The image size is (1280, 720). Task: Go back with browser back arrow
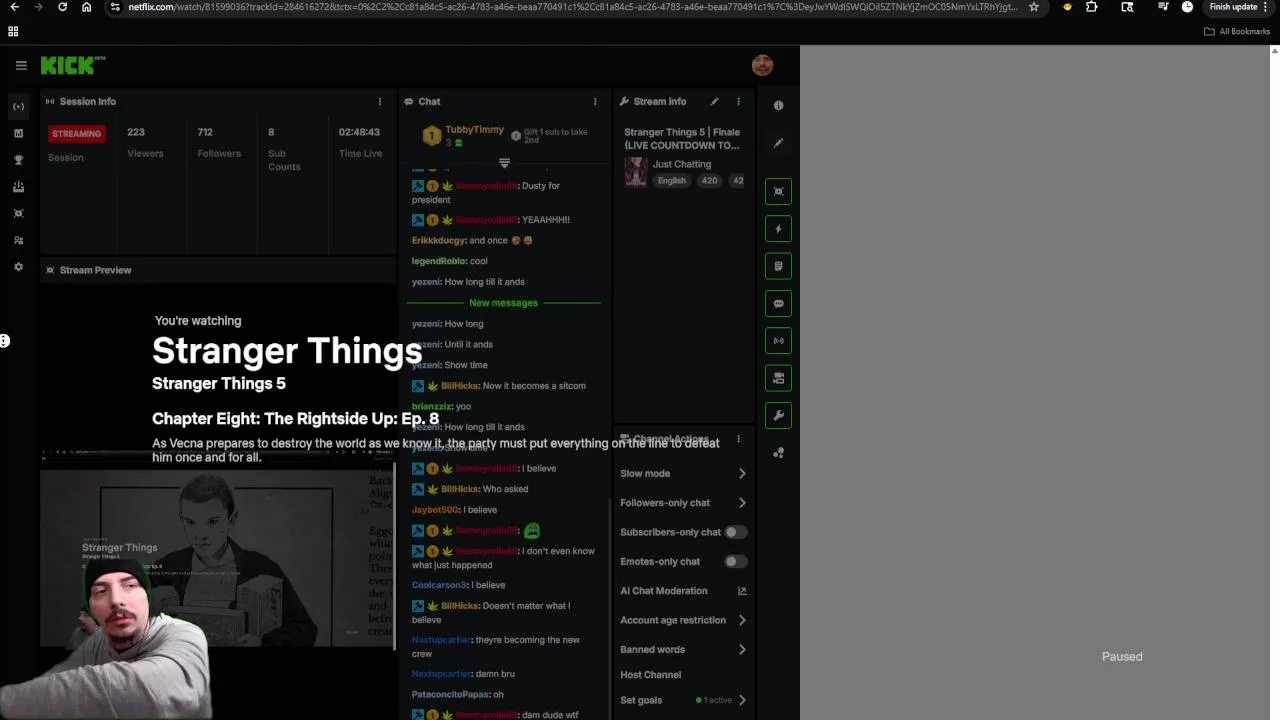coord(14,7)
